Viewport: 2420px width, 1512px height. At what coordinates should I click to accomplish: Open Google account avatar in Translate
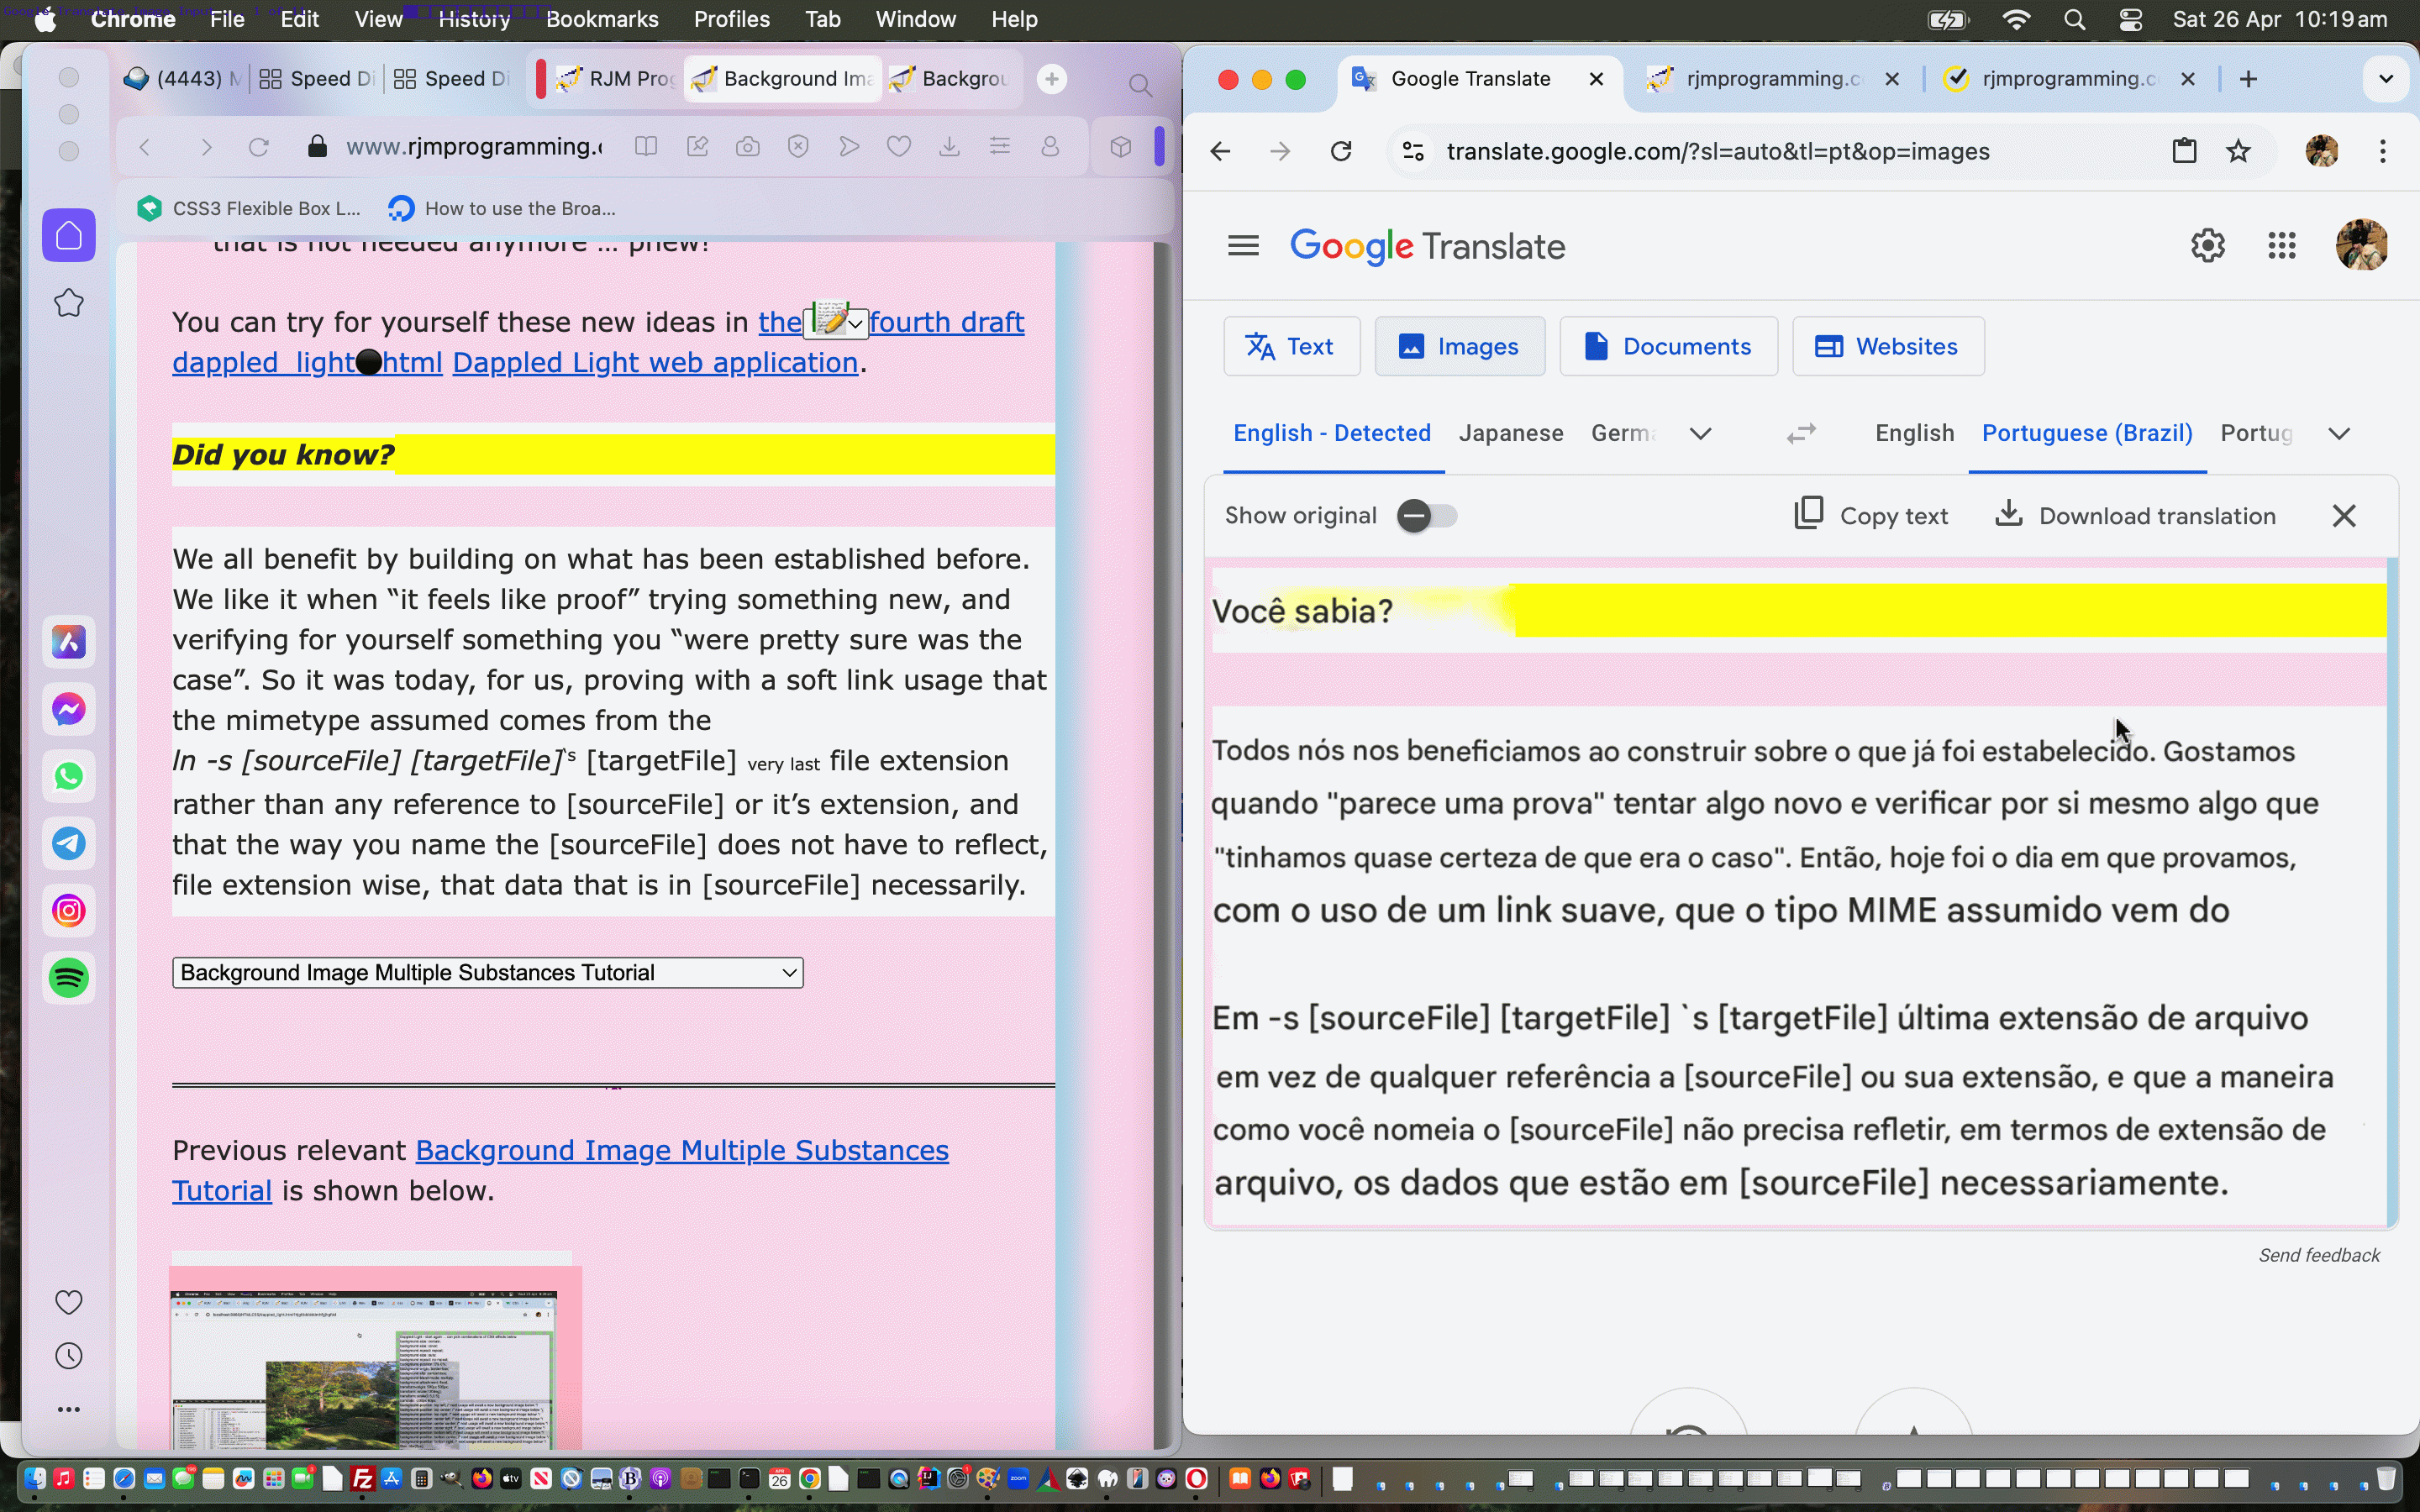tap(2362, 245)
